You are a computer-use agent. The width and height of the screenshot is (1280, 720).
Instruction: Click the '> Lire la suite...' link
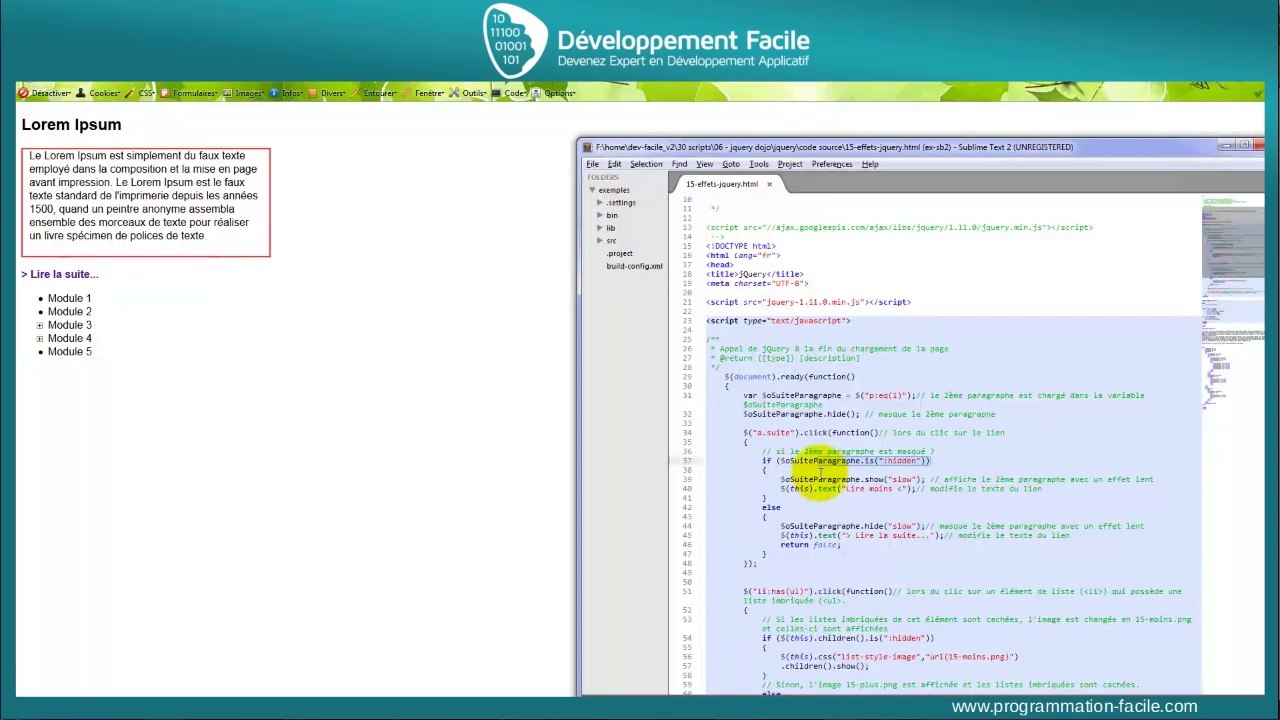coord(60,274)
